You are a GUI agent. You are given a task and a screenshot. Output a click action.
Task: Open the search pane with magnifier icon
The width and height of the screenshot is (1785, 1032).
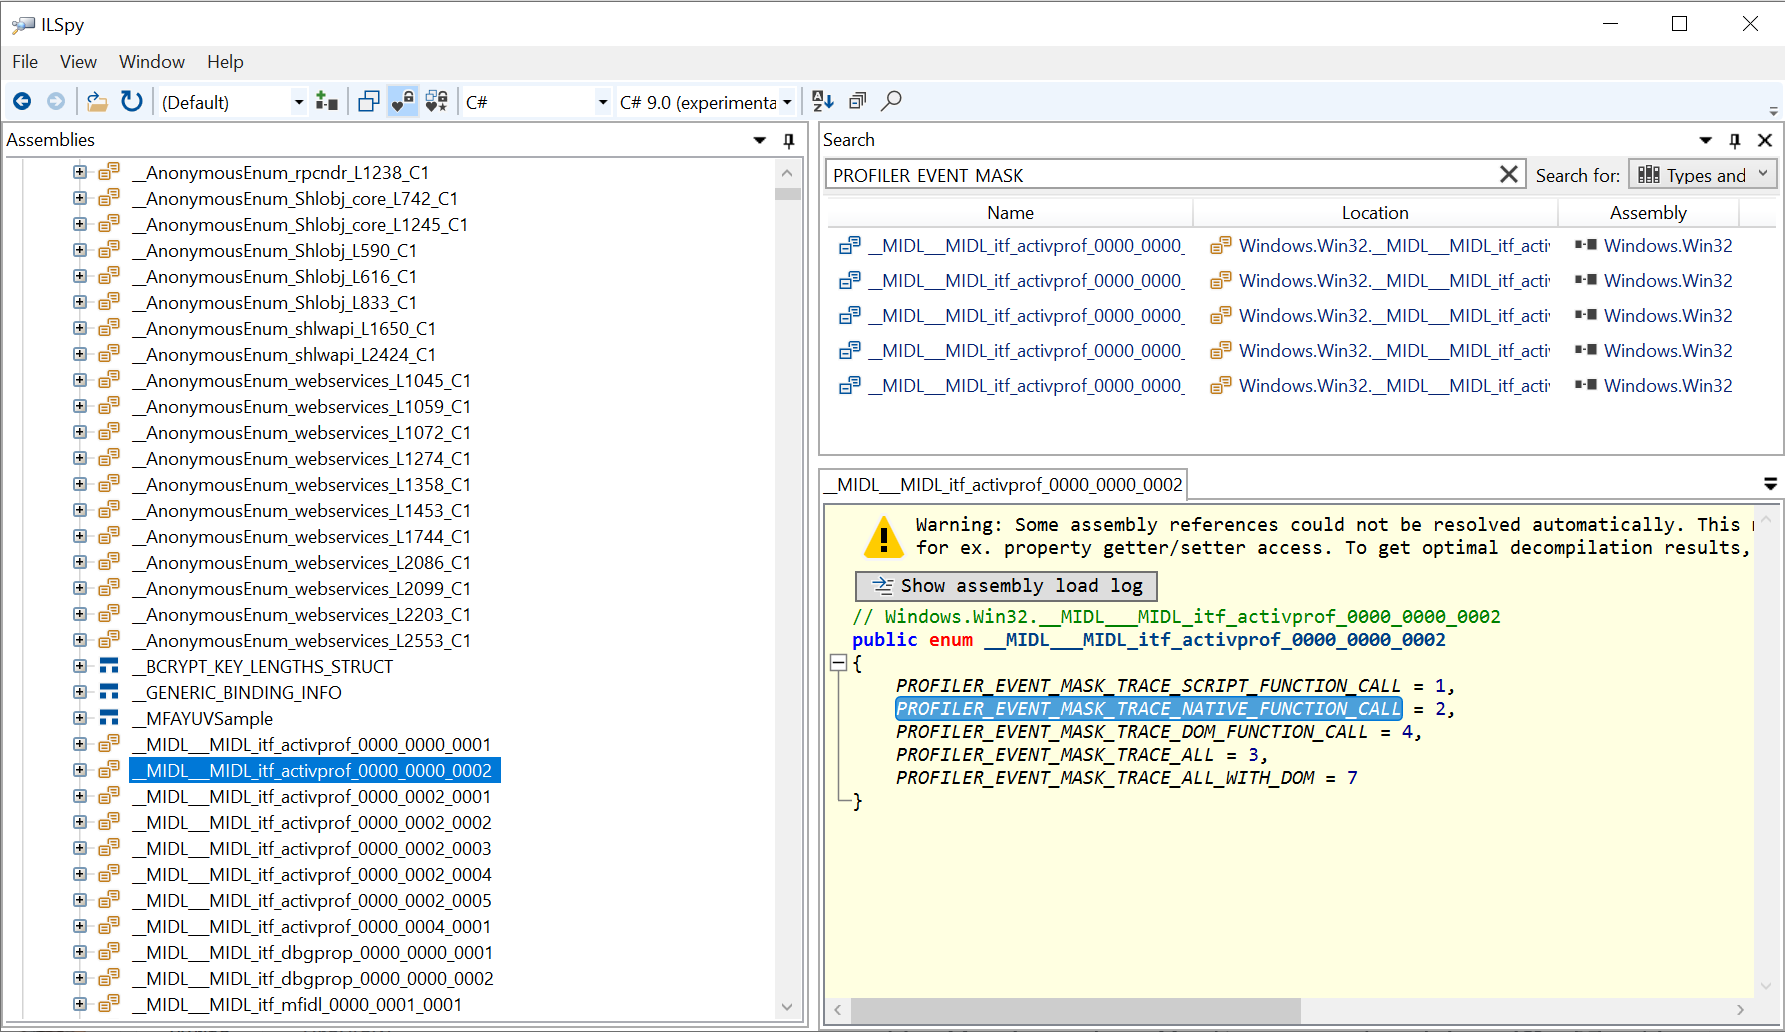pyautogui.click(x=891, y=100)
